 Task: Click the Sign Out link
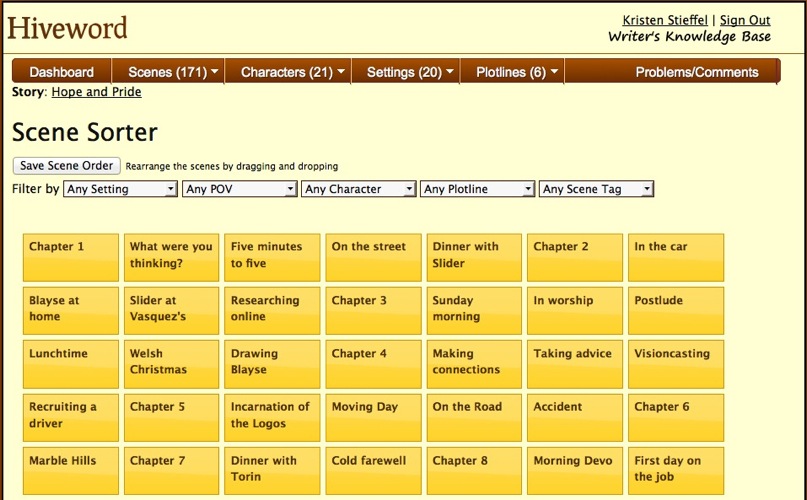coord(745,20)
